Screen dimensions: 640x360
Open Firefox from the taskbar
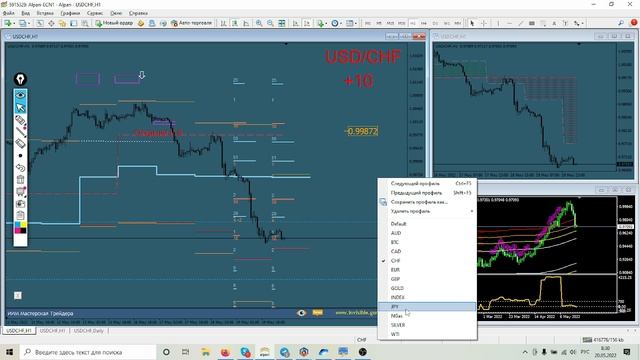[x=225, y=352]
